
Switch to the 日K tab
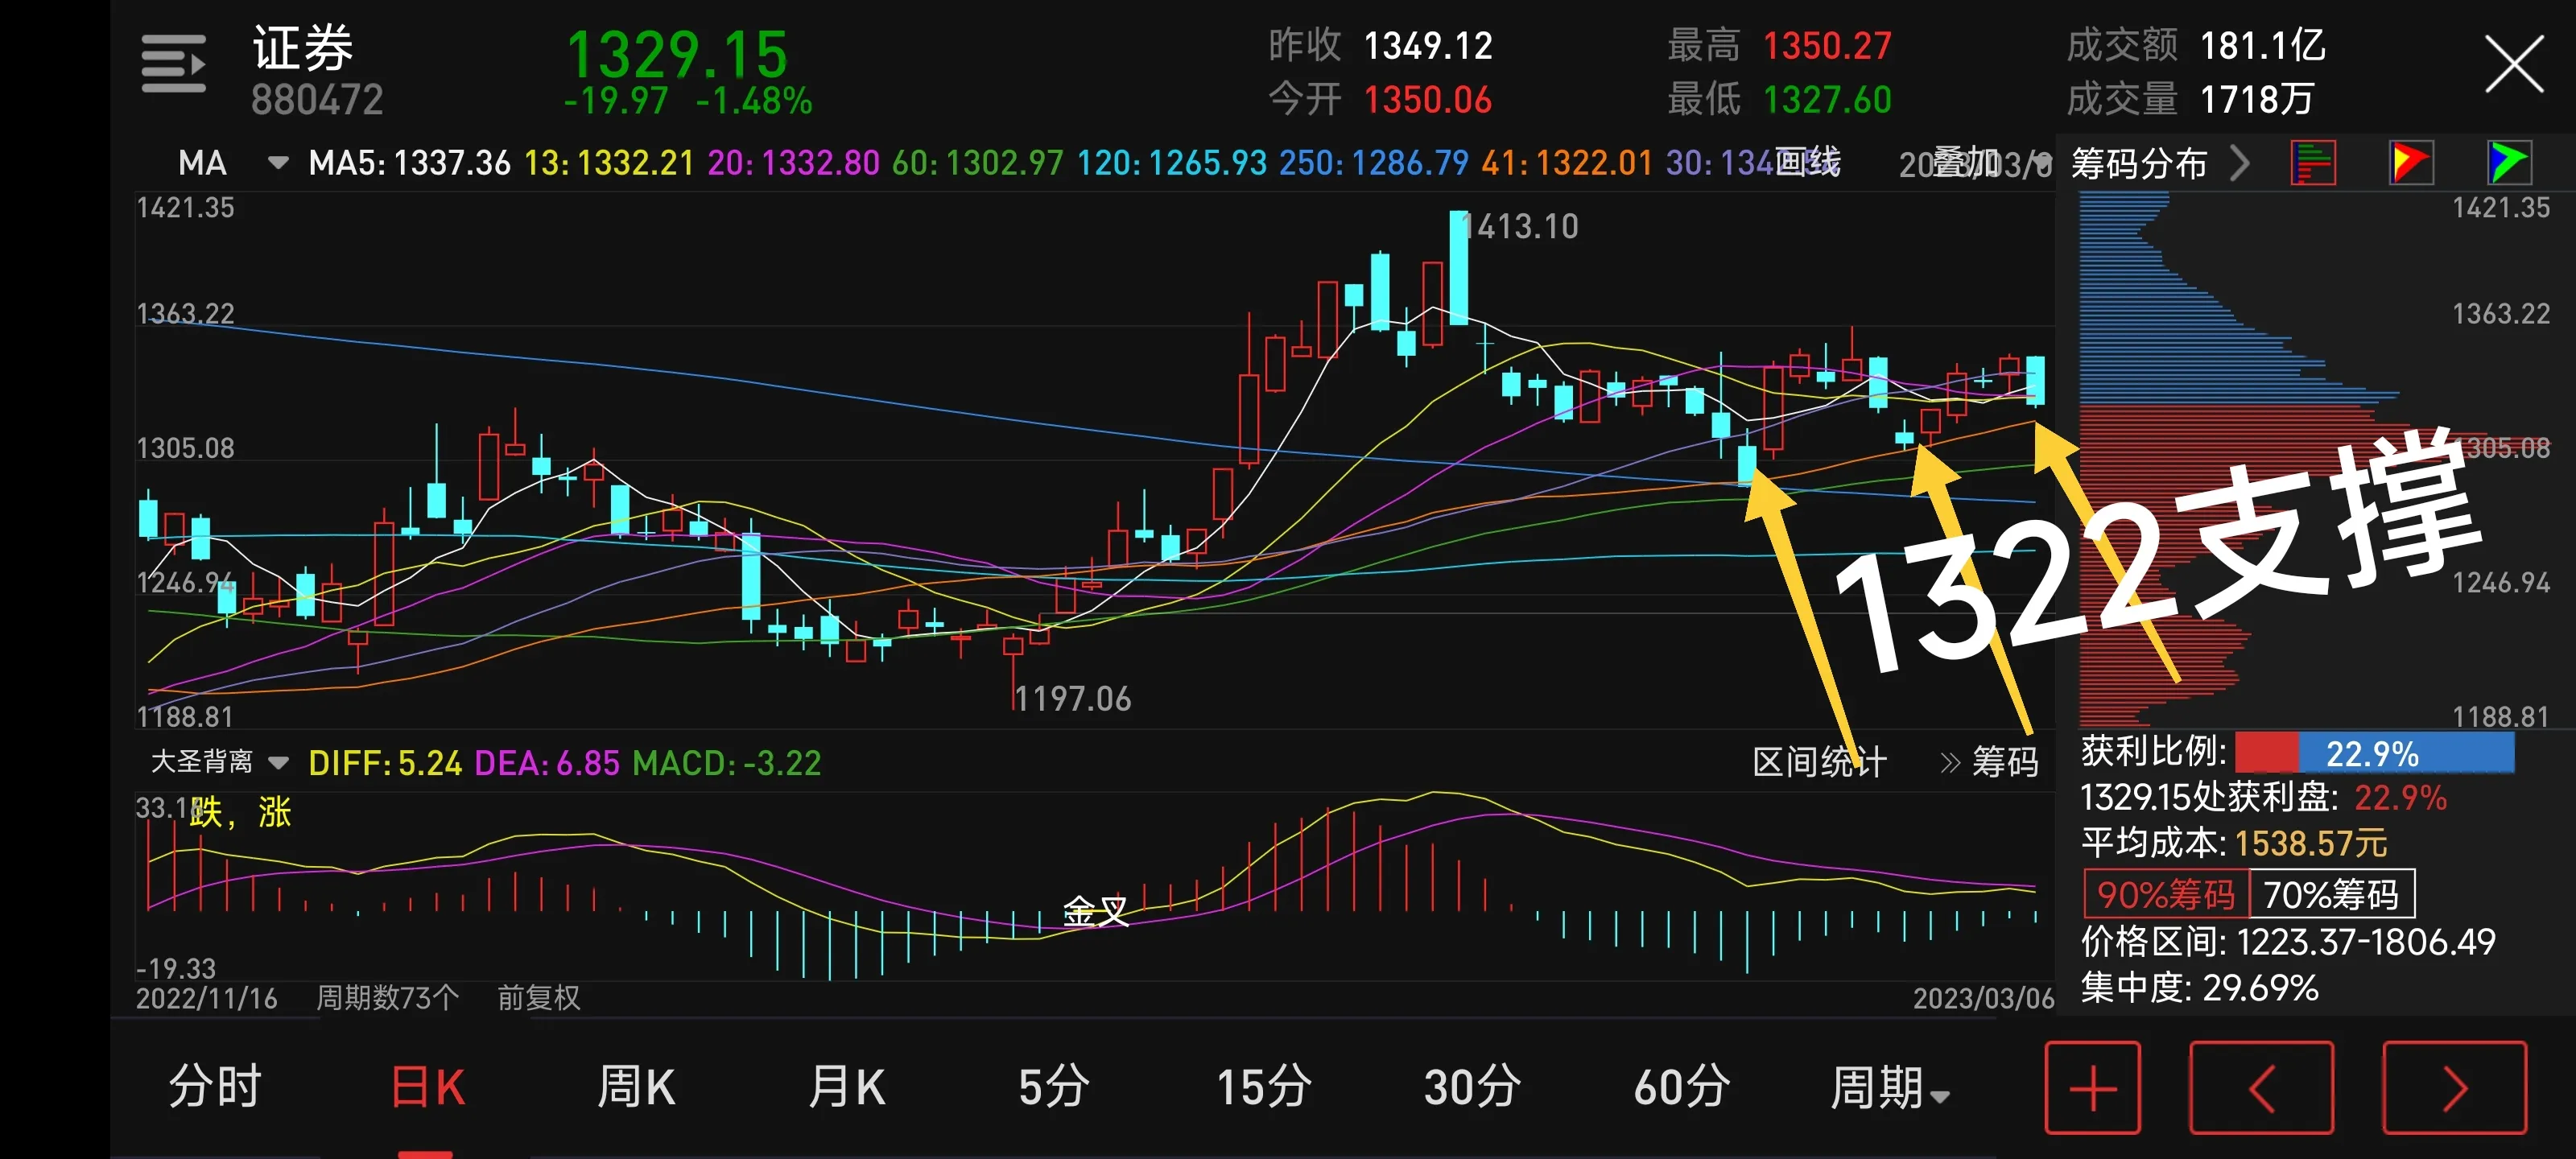click(427, 1087)
